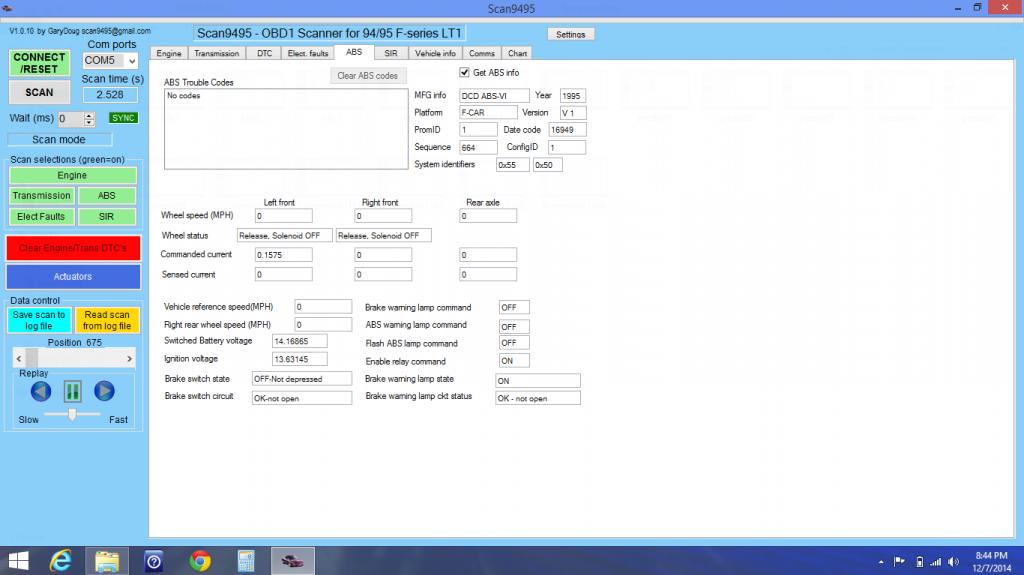1024x575 pixels.
Task: Click the CONNECT /RESET button
Action: 39,63
